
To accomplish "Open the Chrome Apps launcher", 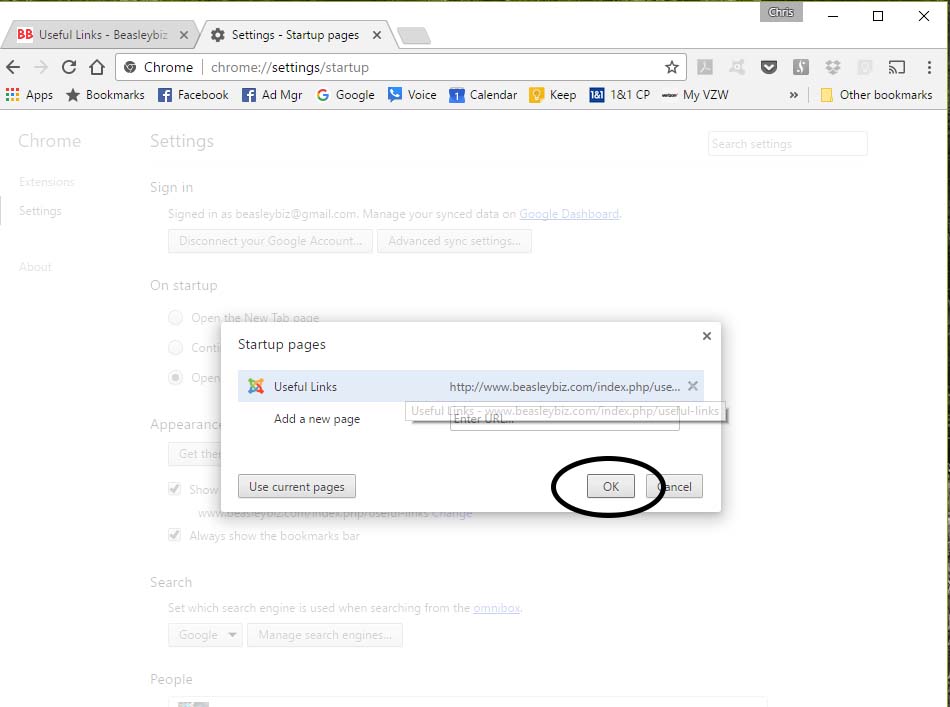I will [x=13, y=94].
